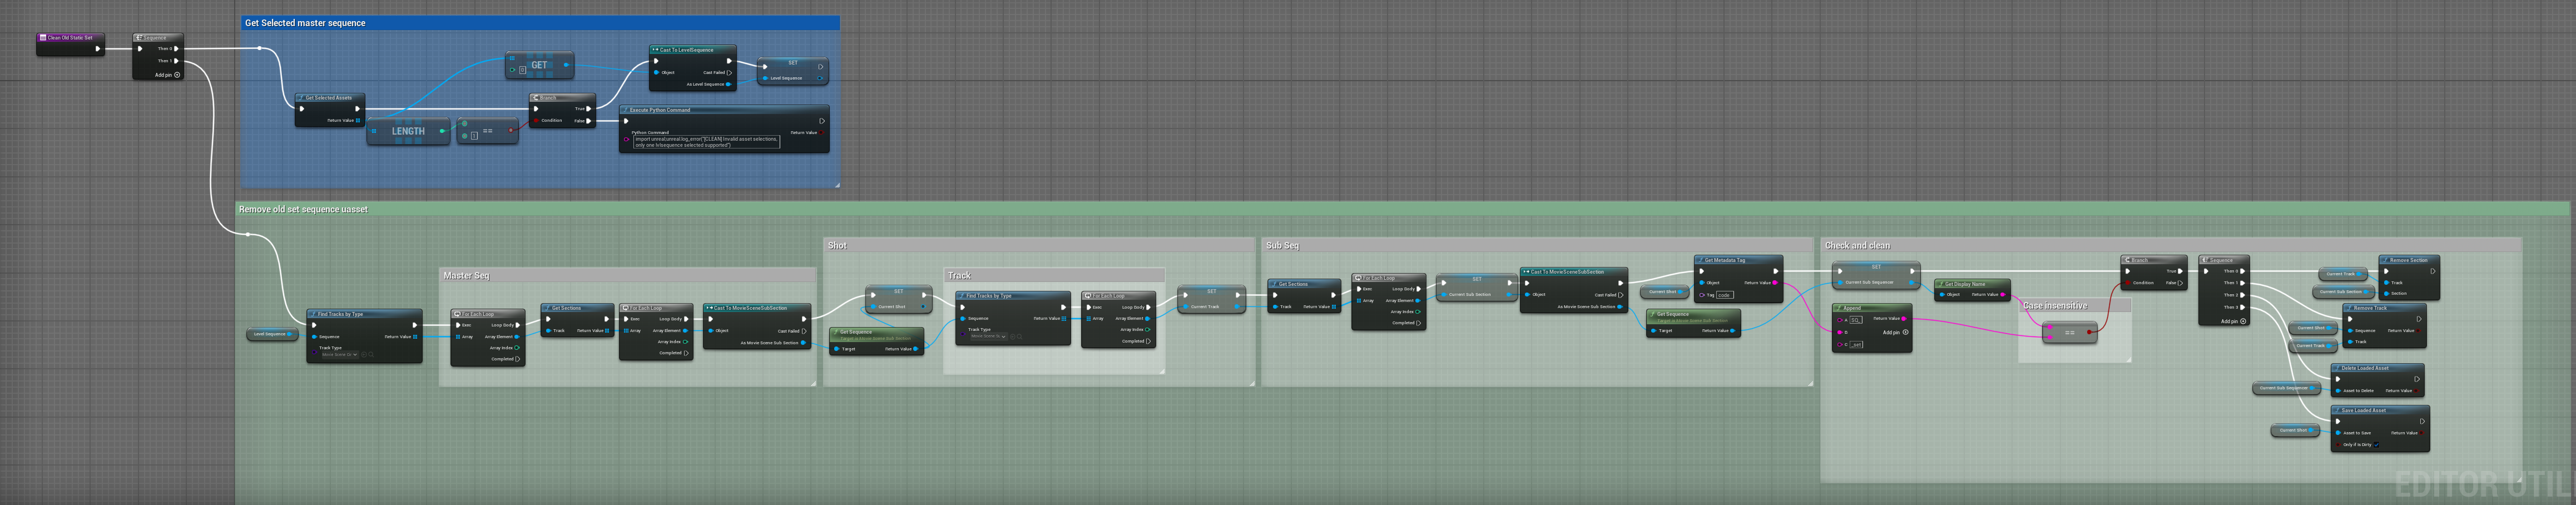Click the Cast Failed pin on Cast To LevelSequence
The height and width of the screenshot is (505, 2576).
[729, 72]
